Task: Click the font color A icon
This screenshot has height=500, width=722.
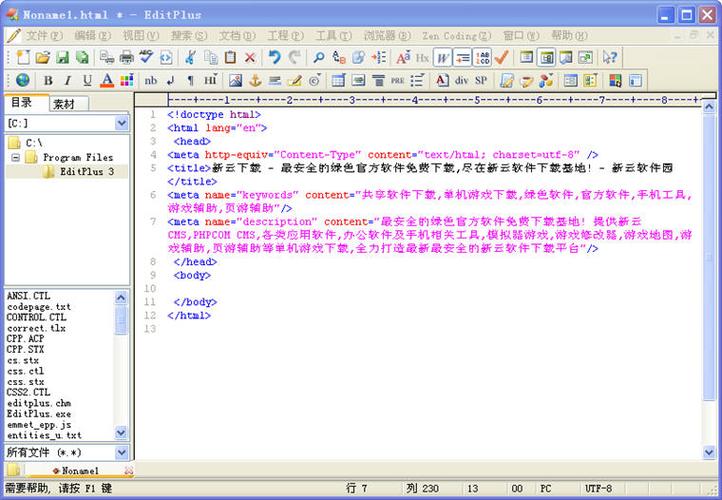Action: click(x=107, y=80)
